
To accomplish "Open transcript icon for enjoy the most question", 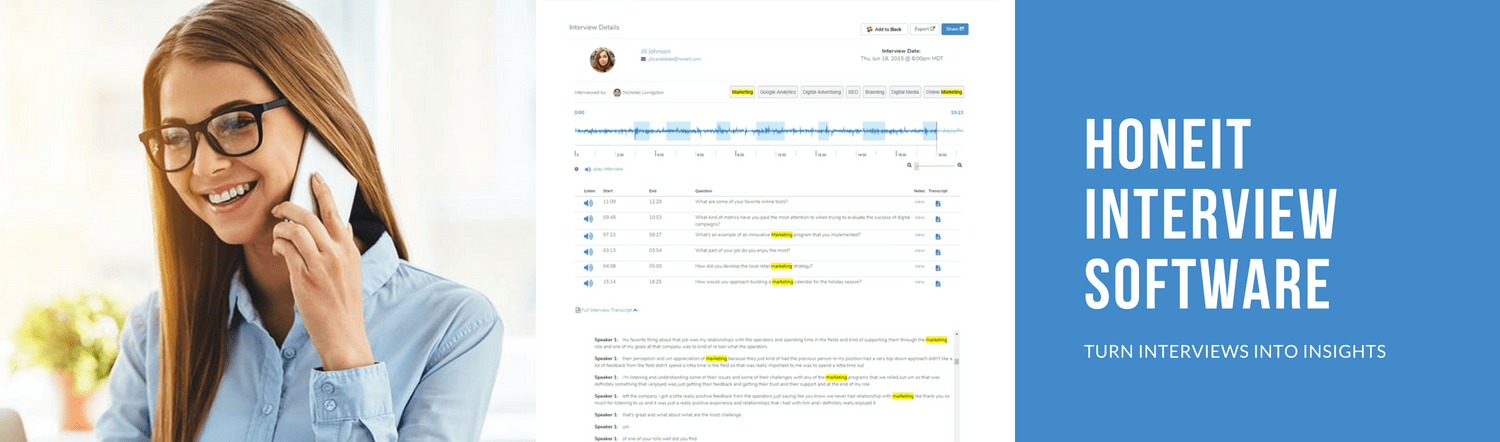I will 938,252.
